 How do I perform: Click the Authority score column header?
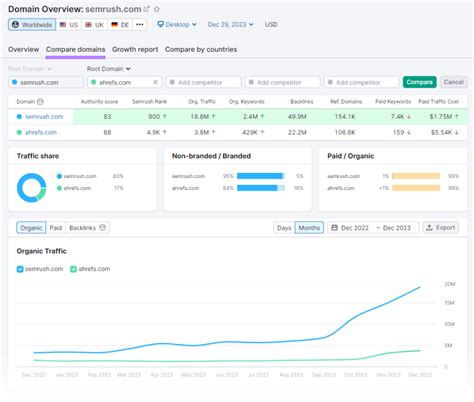point(99,102)
